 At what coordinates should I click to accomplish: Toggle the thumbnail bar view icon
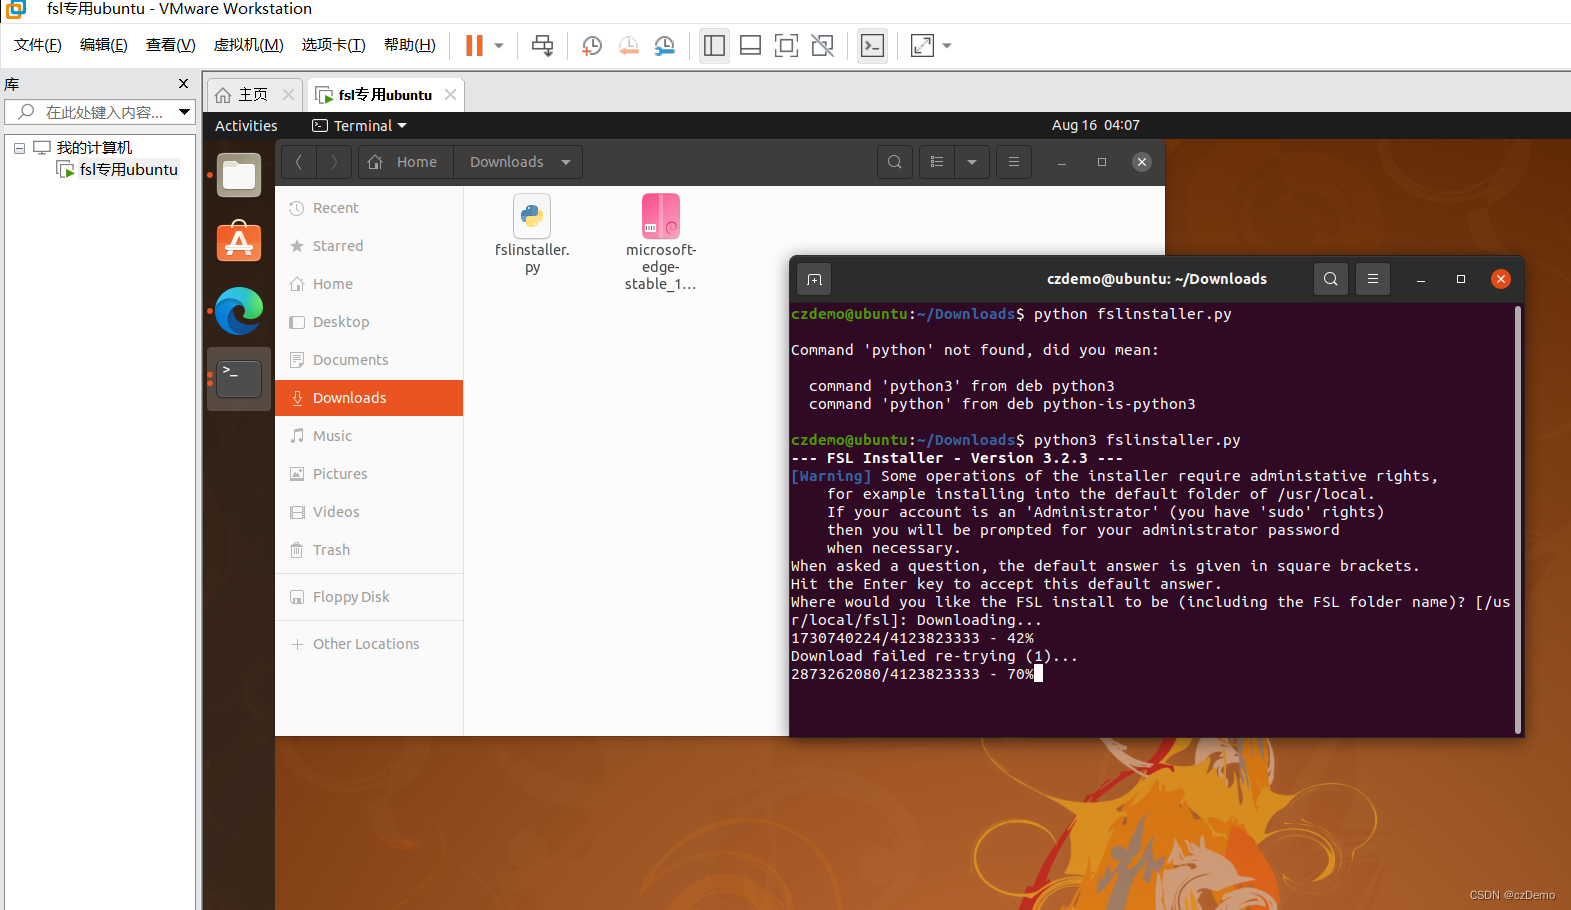pyautogui.click(x=750, y=45)
